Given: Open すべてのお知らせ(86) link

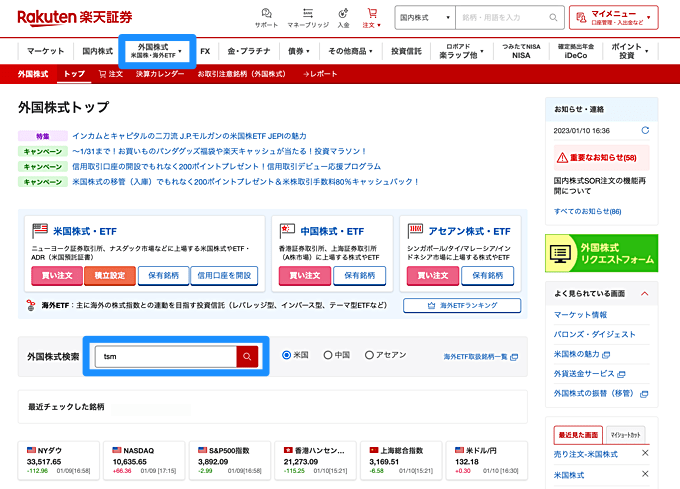Looking at the screenshot, I should coord(588,212).
